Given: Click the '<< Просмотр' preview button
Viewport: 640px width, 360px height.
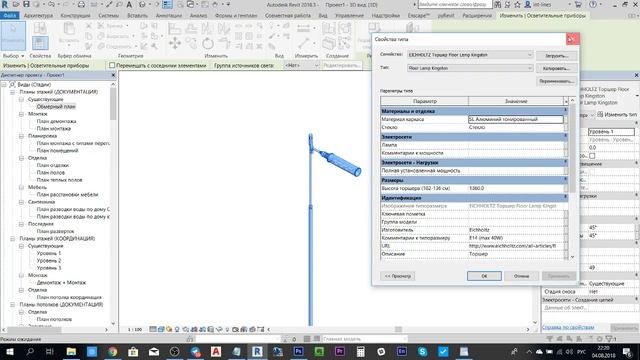Looking at the screenshot, I should [398, 276].
